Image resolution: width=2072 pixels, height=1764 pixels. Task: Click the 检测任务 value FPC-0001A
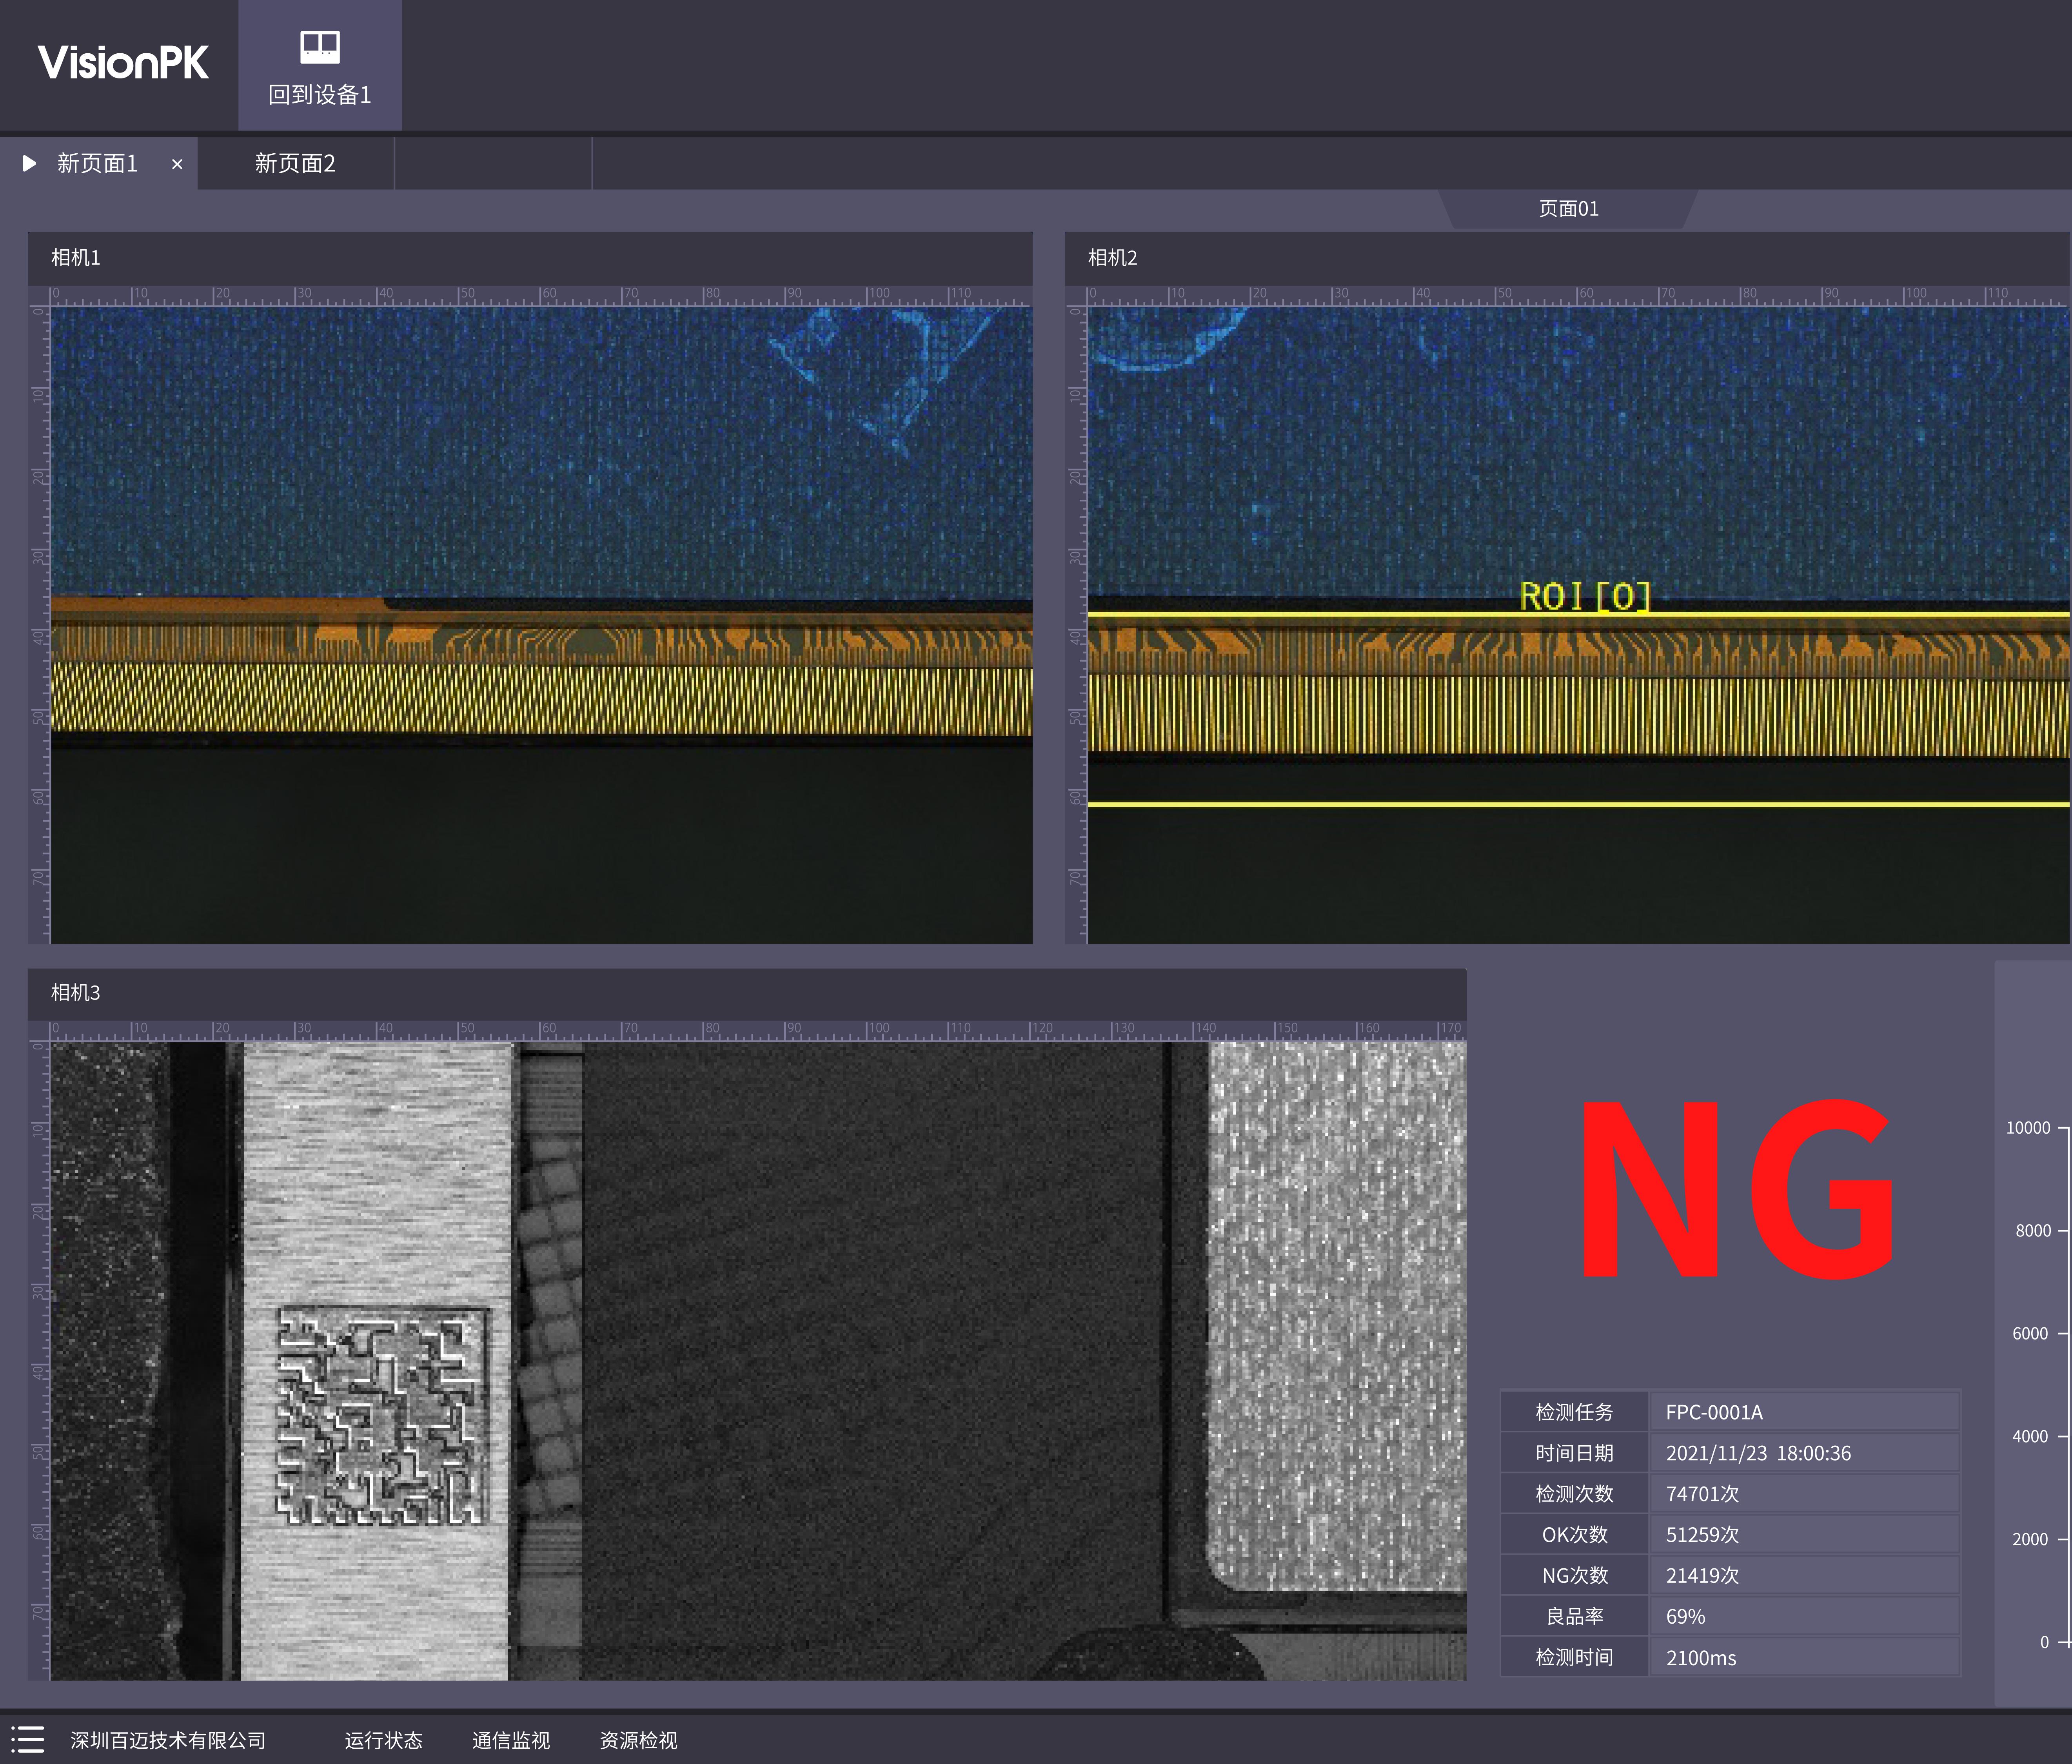tap(1714, 1412)
